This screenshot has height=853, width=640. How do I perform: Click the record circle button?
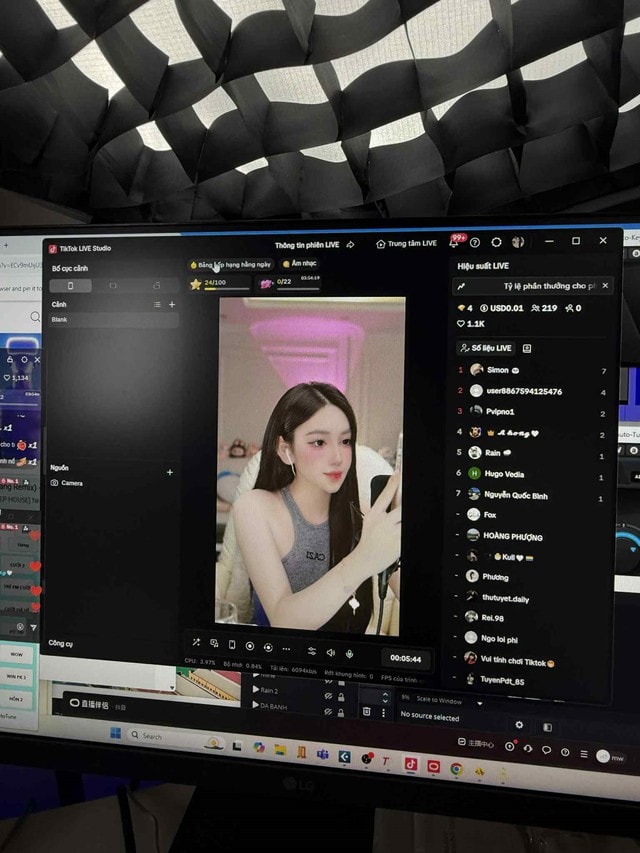tap(250, 646)
